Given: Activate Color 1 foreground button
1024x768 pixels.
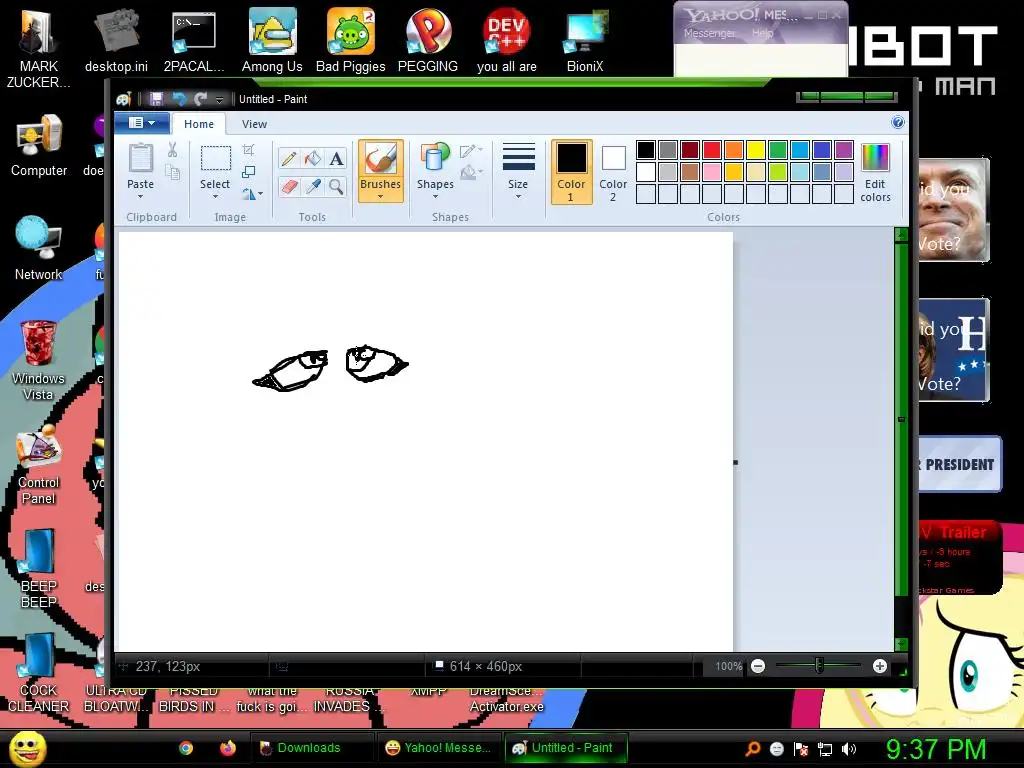Looking at the screenshot, I should tap(571, 171).
